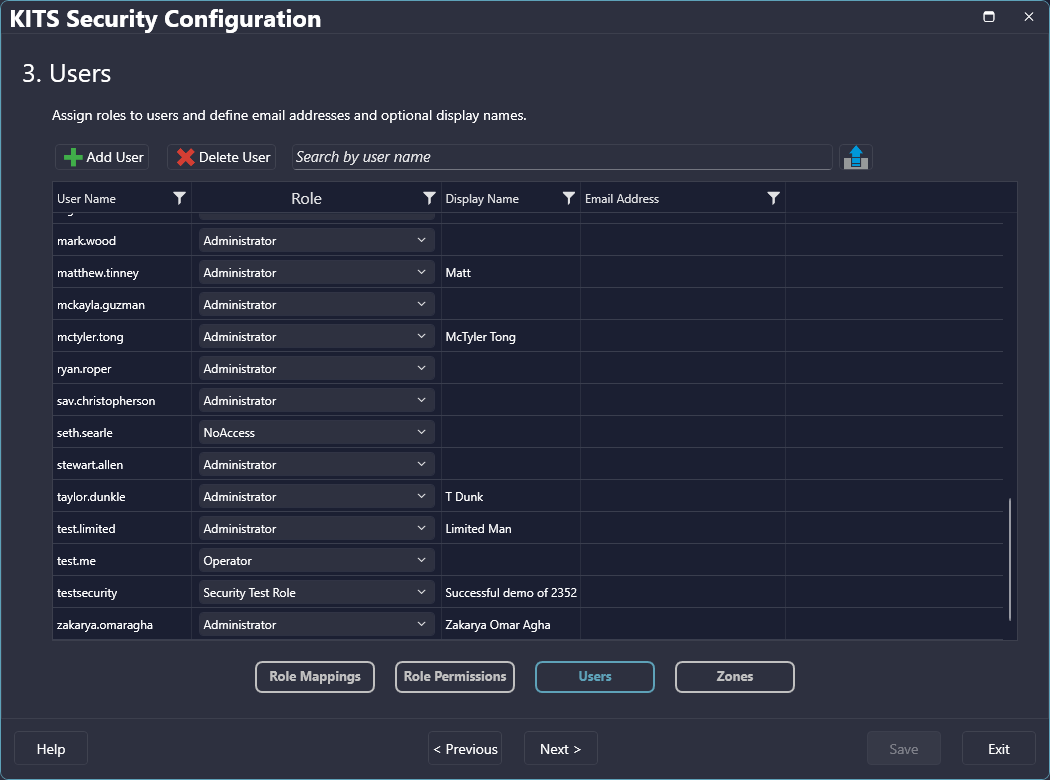Maximize the KITS Security Configuration window
Image resolution: width=1050 pixels, height=780 pixels.
coord(989,17)
